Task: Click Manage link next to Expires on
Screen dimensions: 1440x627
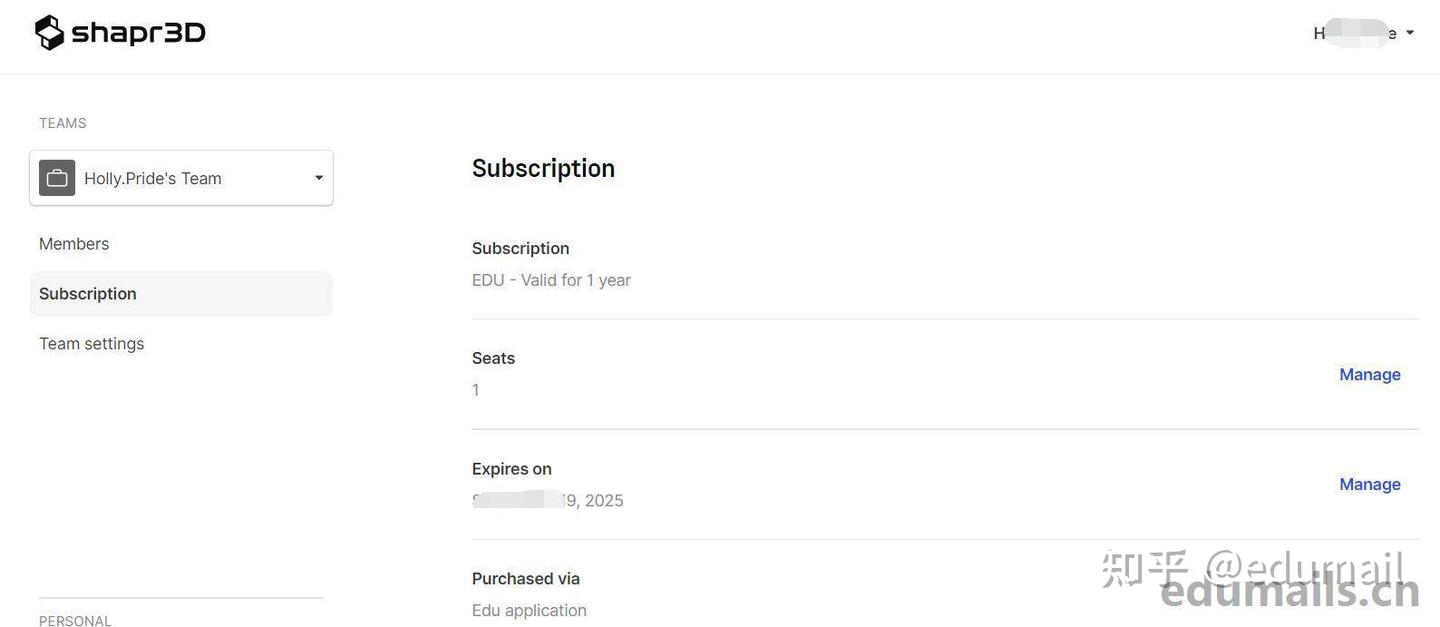Action: pos(1369,484)
